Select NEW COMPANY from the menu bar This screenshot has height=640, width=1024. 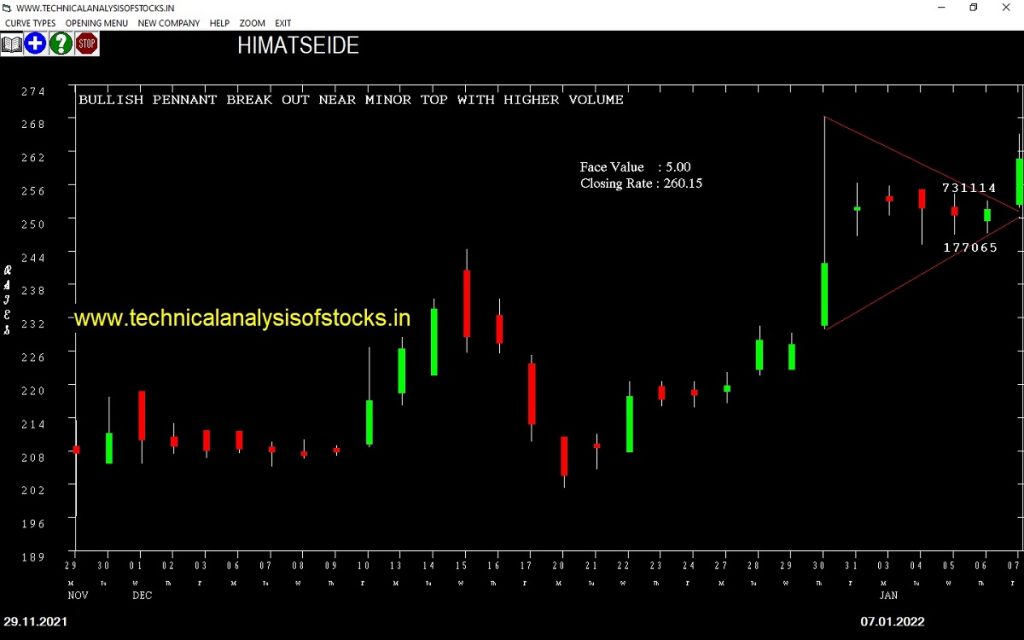tap(169, 23)
